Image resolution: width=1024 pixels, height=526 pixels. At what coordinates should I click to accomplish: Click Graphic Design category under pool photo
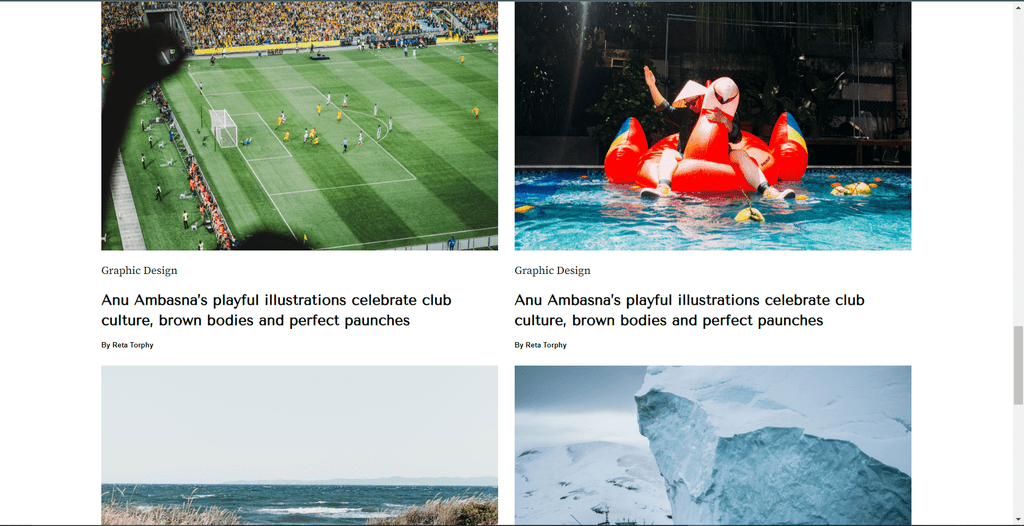pos(552,271)
